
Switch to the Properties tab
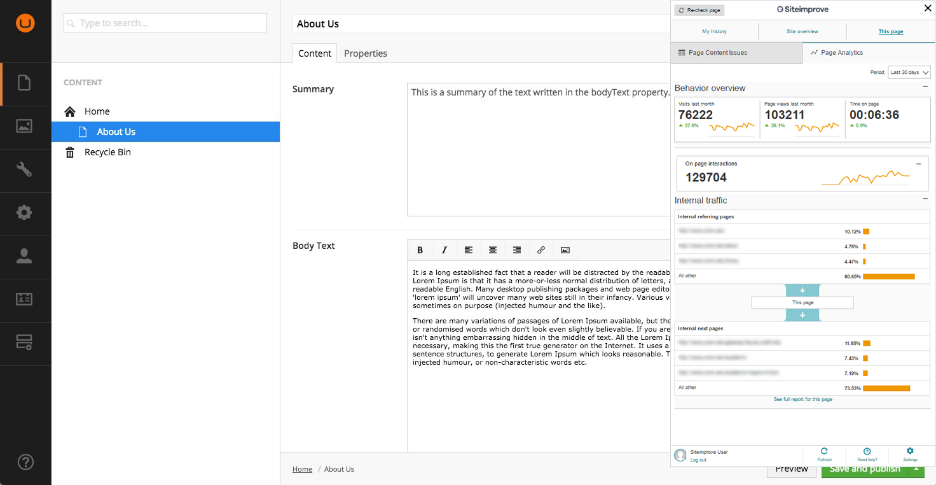click(365, 53)
